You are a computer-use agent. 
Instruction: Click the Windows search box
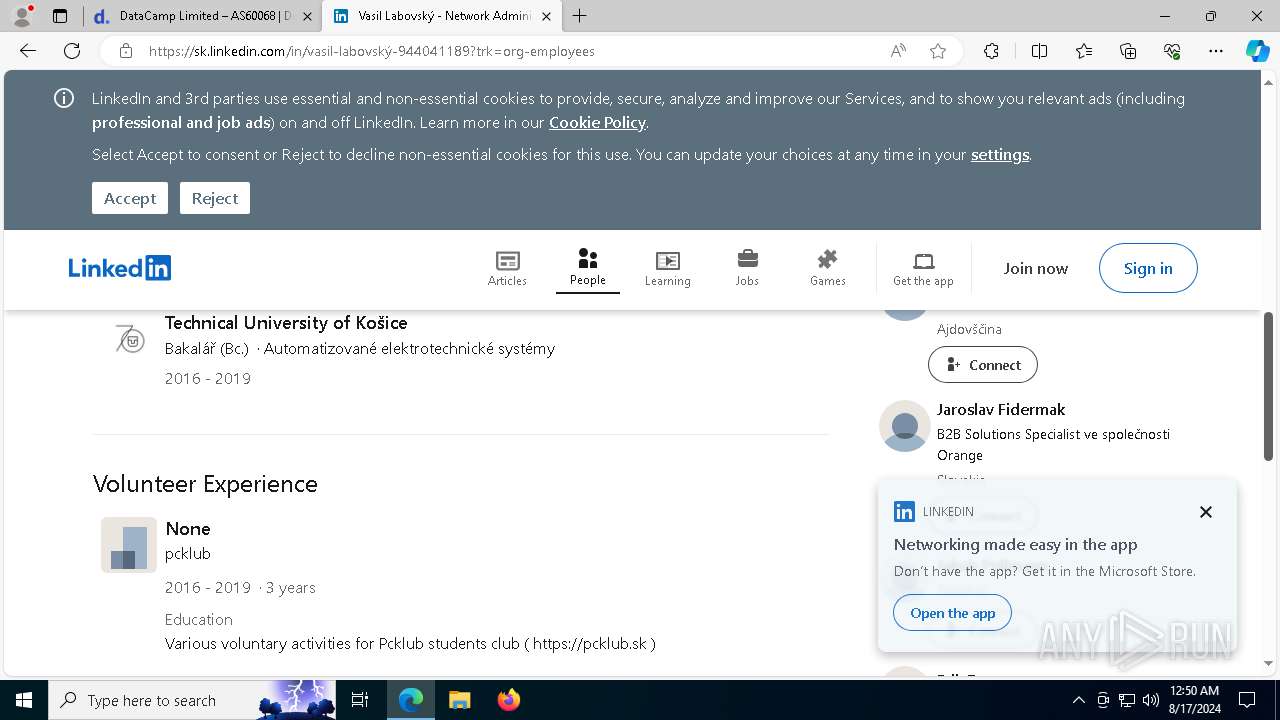190,700
